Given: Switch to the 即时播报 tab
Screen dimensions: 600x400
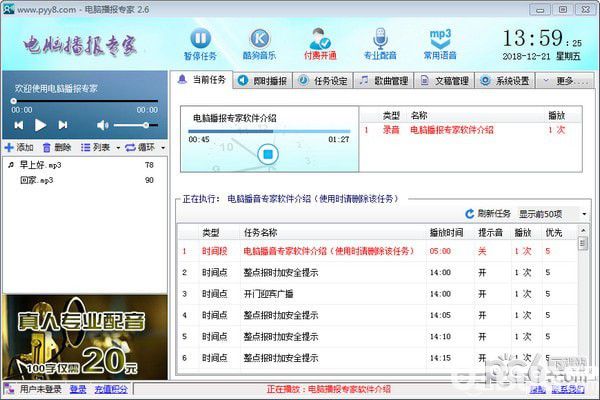Looking at the screenshot, I should 262,81.
